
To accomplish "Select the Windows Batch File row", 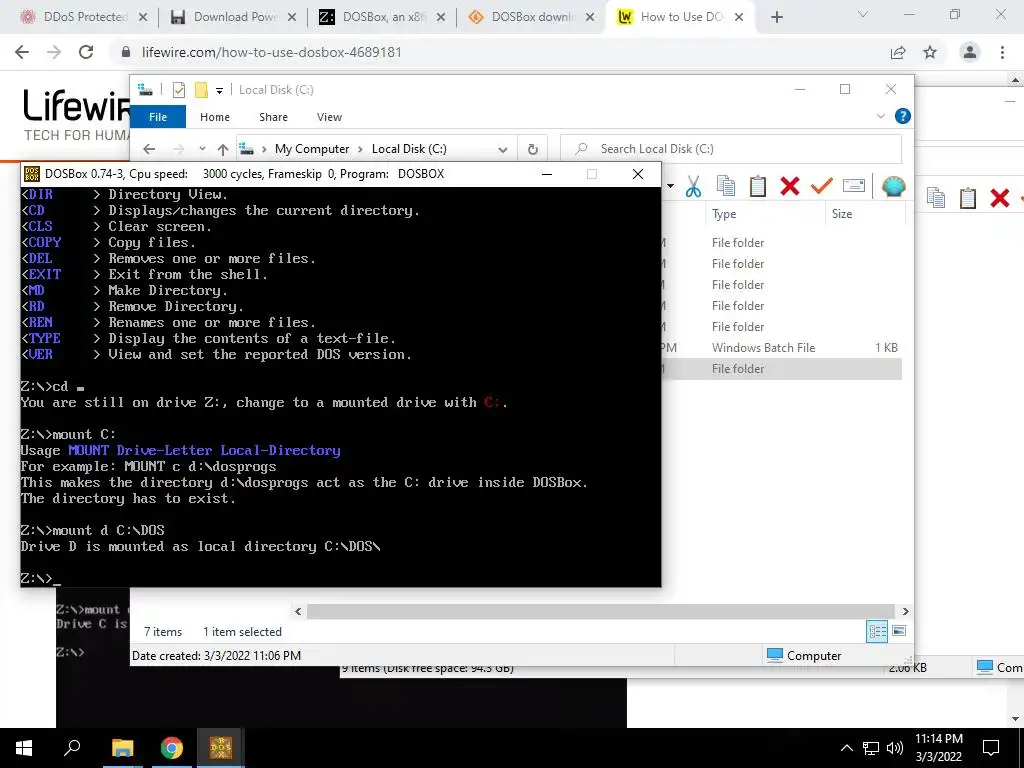I will (780, 347).
